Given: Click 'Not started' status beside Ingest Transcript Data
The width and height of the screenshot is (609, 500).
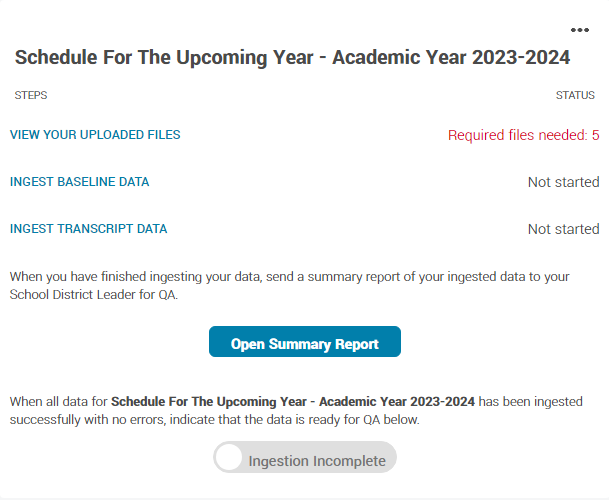Looking at the screenshot, I should click(563, 229).
